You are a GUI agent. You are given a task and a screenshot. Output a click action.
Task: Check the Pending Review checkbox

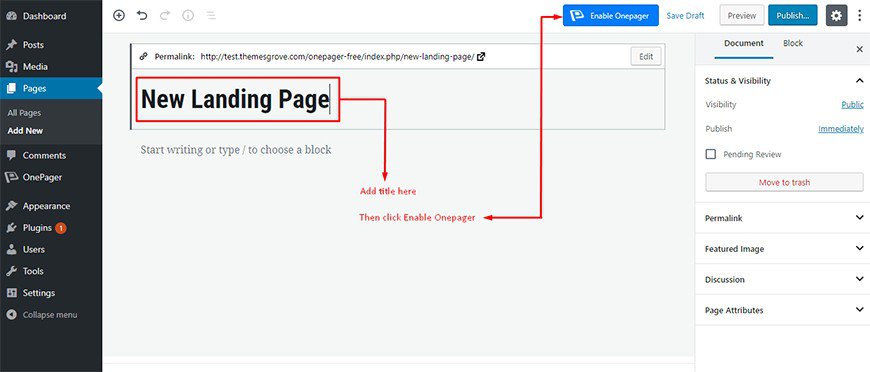pyautogui.click(x=710, y=154)
